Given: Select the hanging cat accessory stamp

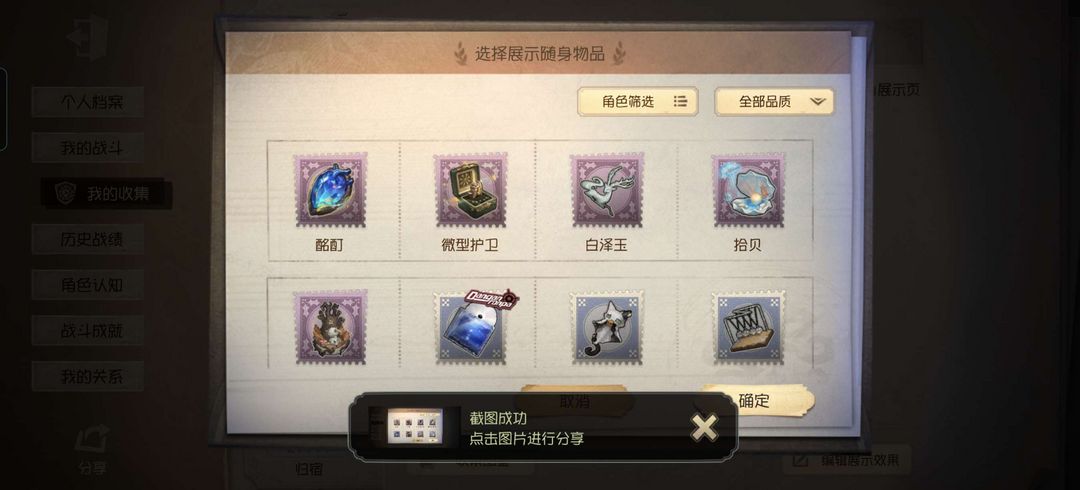Looking at the screenshot, I should [607, 327].
